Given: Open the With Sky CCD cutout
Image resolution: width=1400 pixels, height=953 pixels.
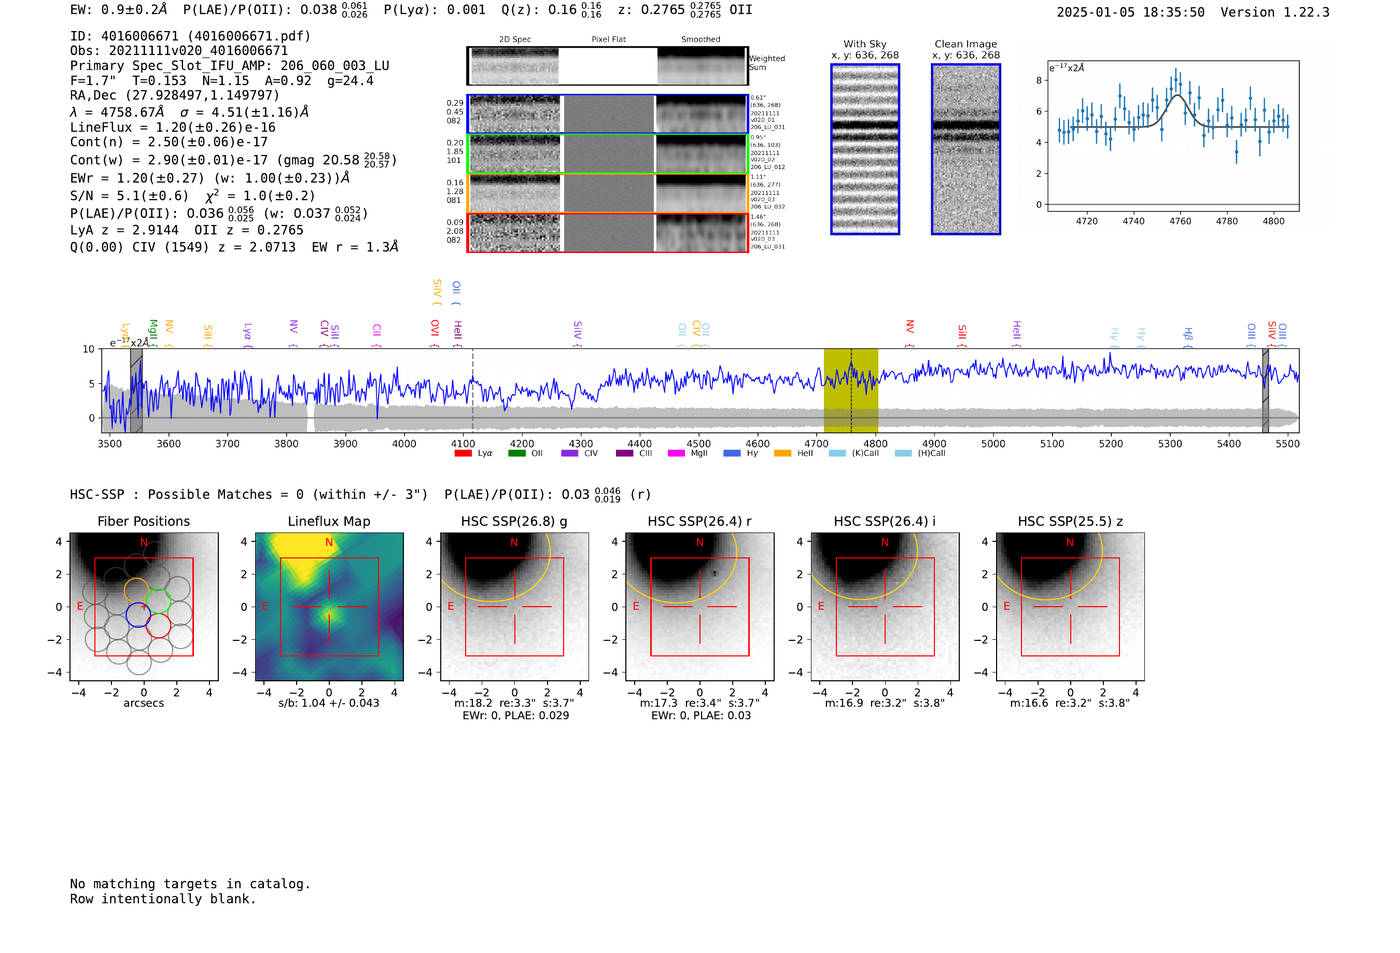Looking at the screenshot, I should pyautogui.click(x=865, y=149).
